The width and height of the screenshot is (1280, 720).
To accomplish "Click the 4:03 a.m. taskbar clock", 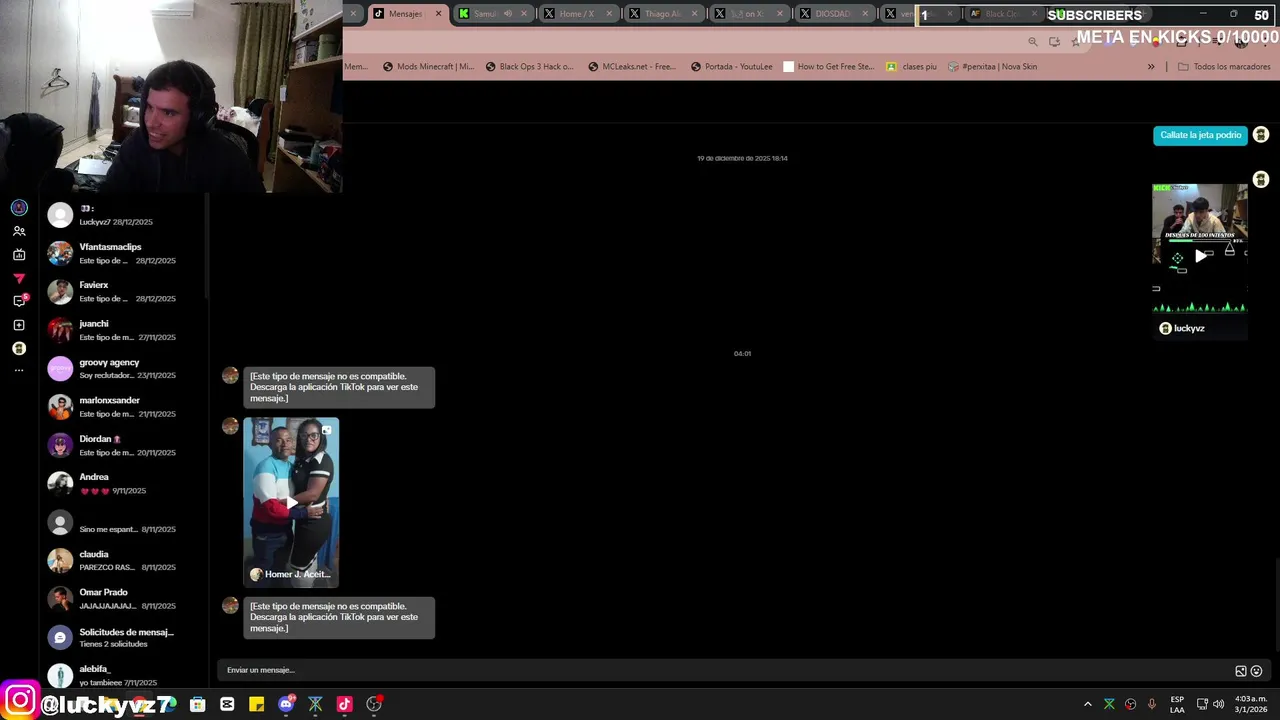I will click(1251, 704).
